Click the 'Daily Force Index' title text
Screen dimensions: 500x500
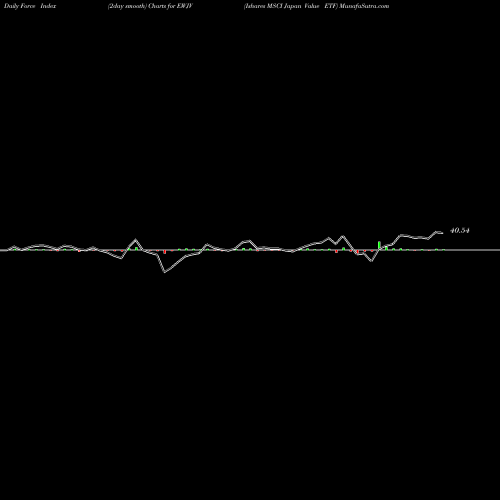click(x=30, y=6)
